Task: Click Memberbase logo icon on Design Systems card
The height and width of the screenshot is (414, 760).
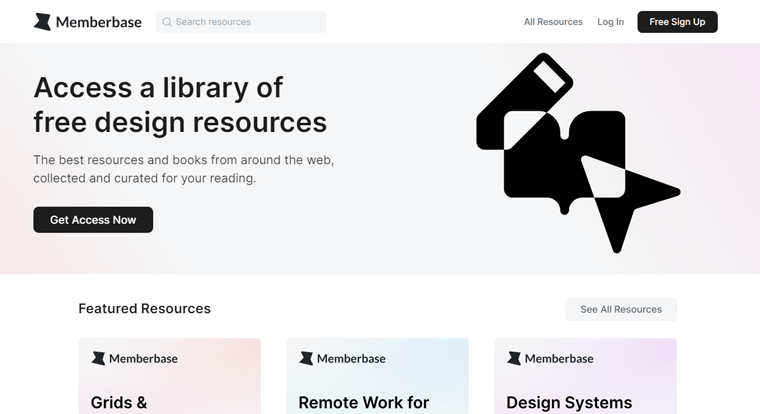Action: point(514,358)
